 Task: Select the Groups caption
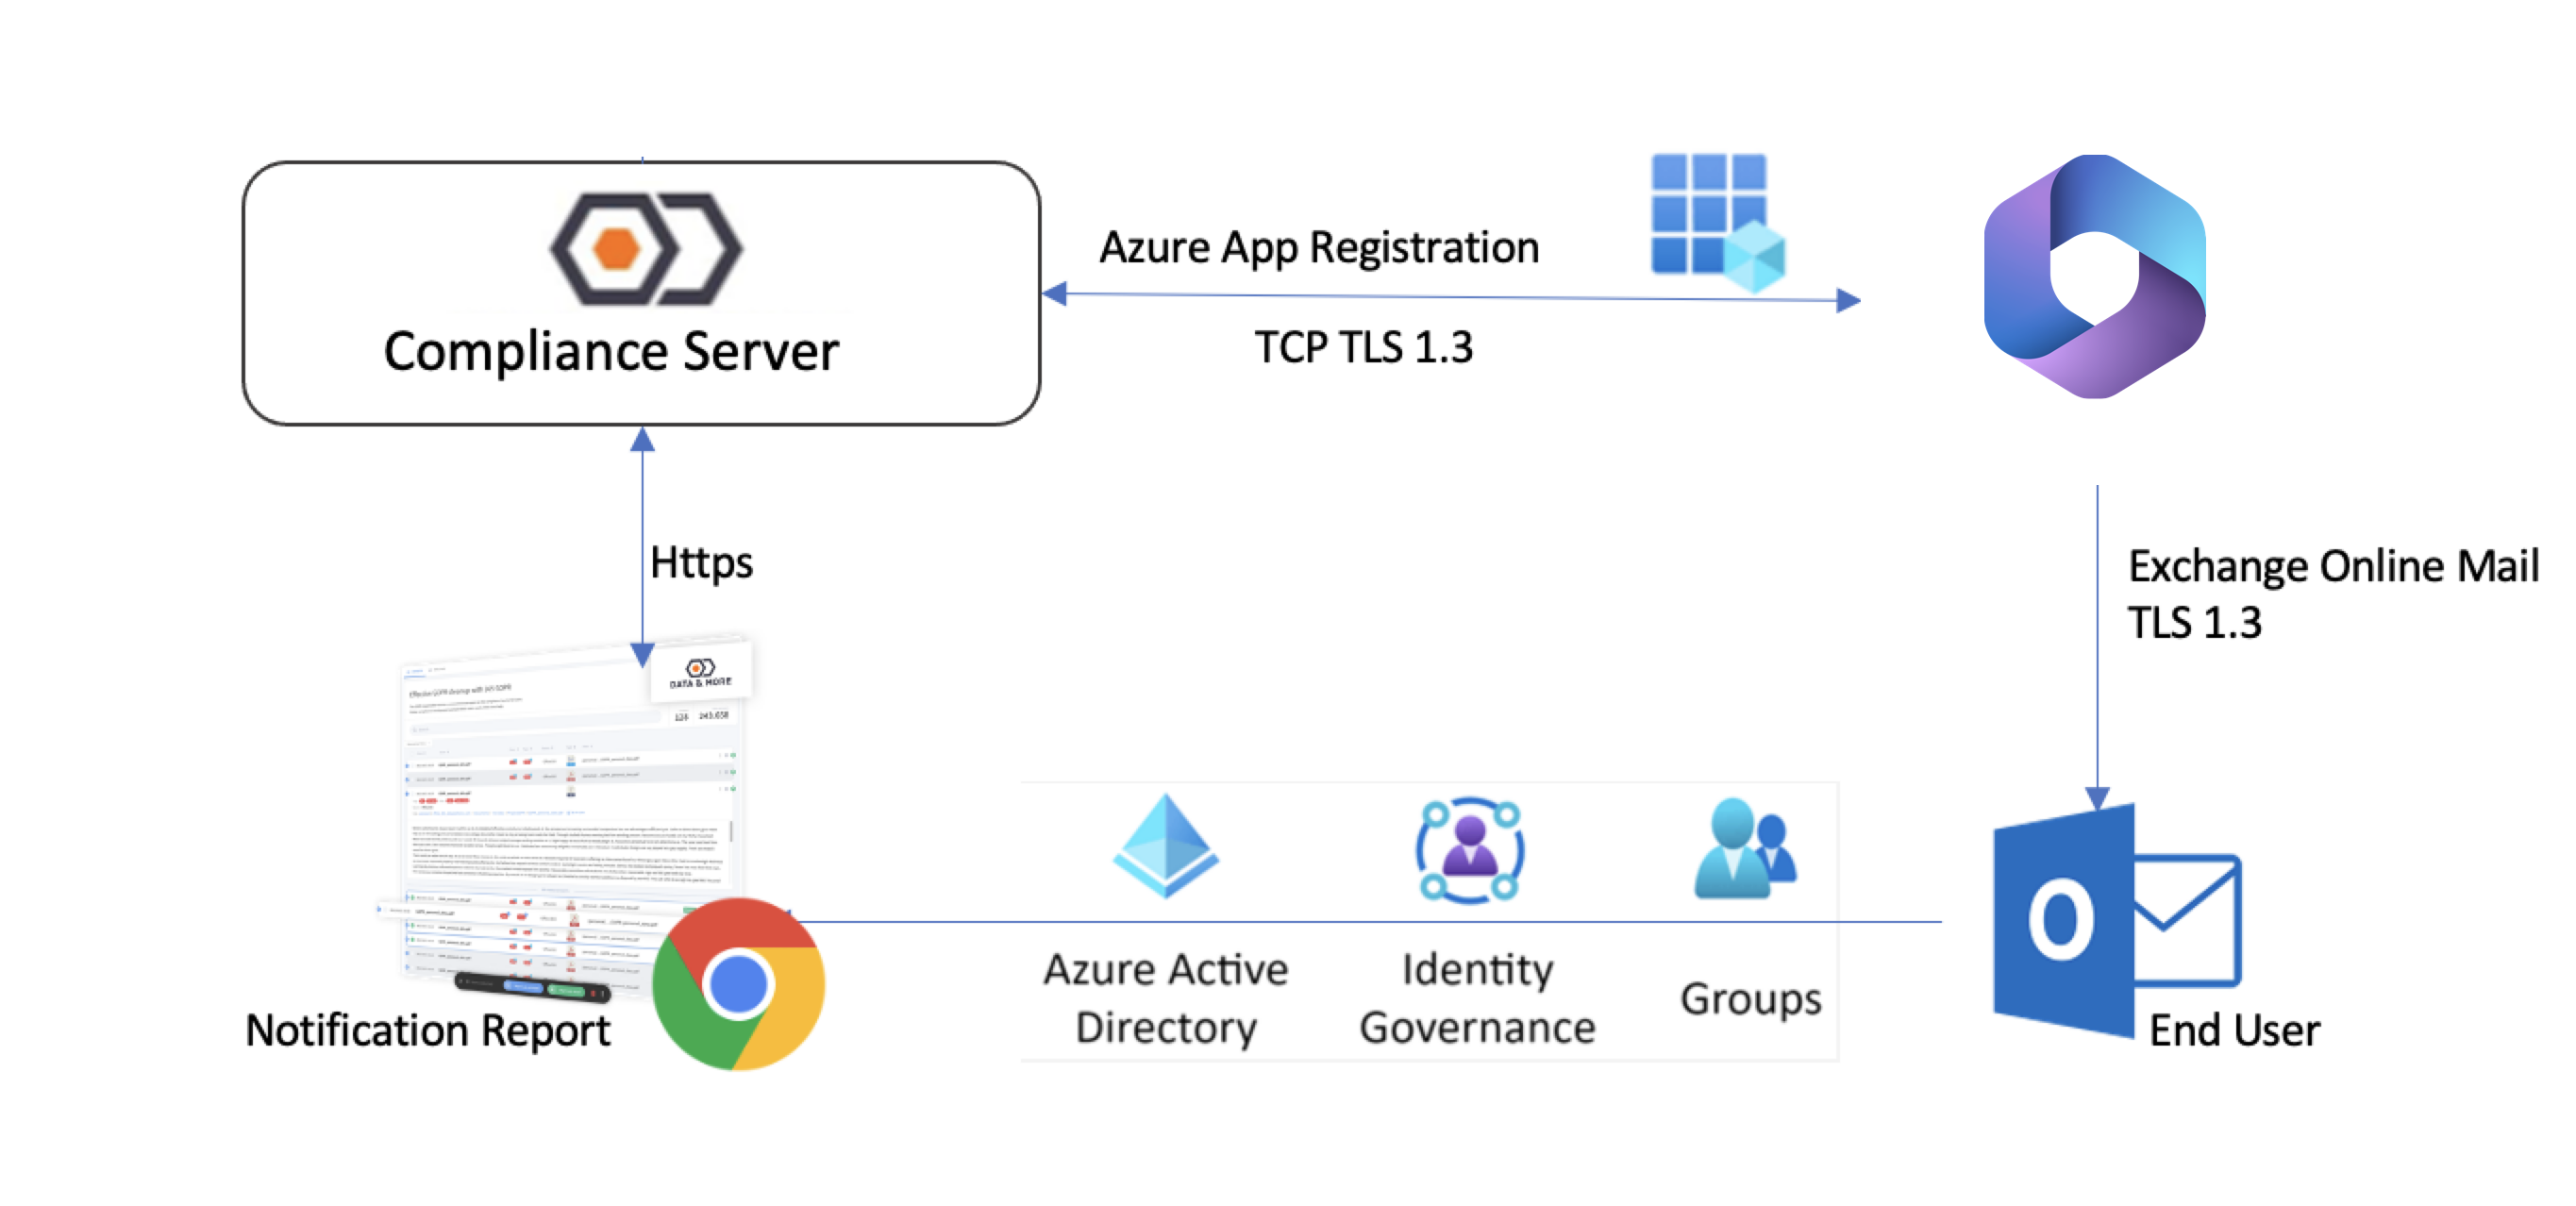[1751, 999]
